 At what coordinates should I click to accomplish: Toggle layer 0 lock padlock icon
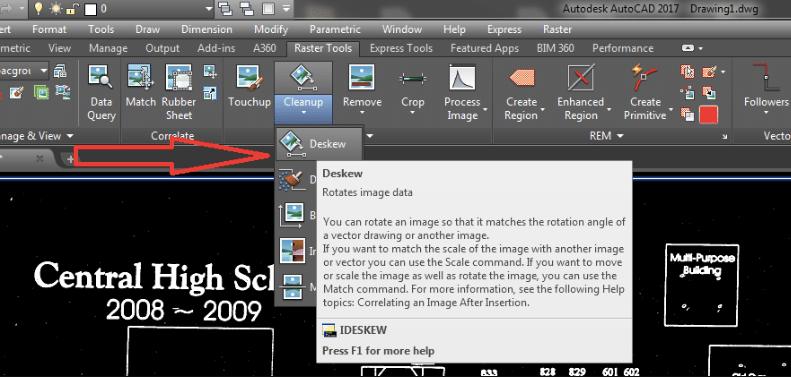(x=73, y=9)
